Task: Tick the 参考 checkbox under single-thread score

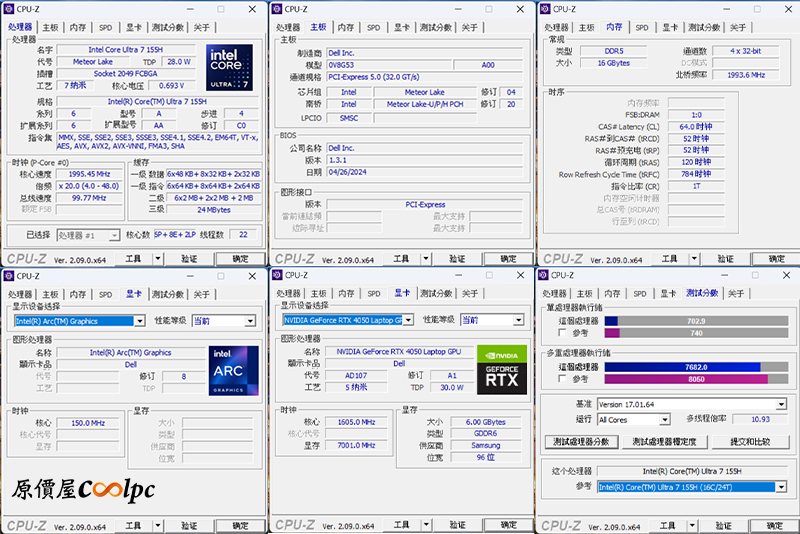Action: (562, 333)
